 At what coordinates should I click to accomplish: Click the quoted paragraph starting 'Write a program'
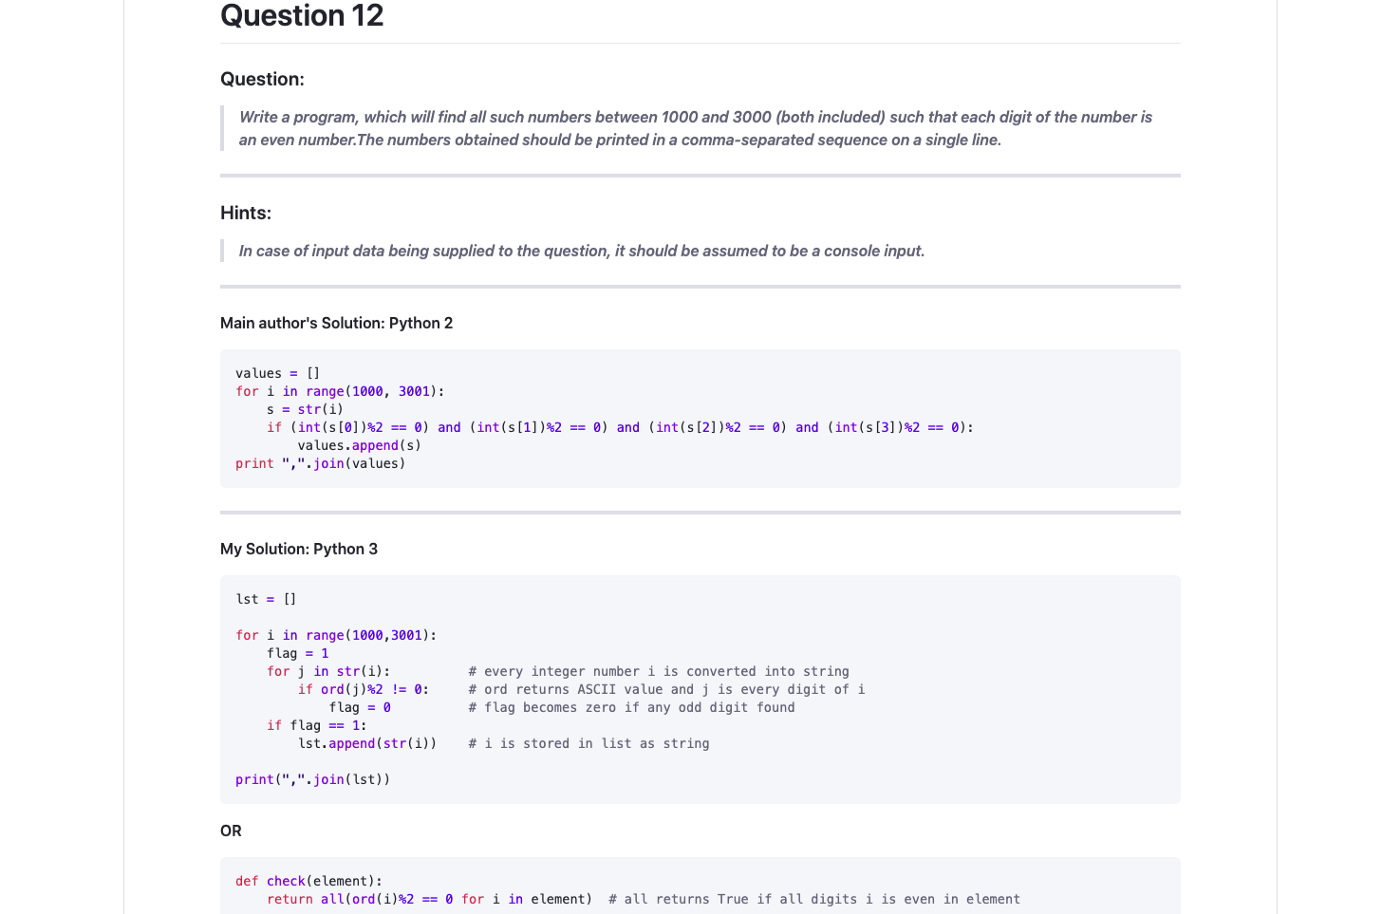click(695, 128)
